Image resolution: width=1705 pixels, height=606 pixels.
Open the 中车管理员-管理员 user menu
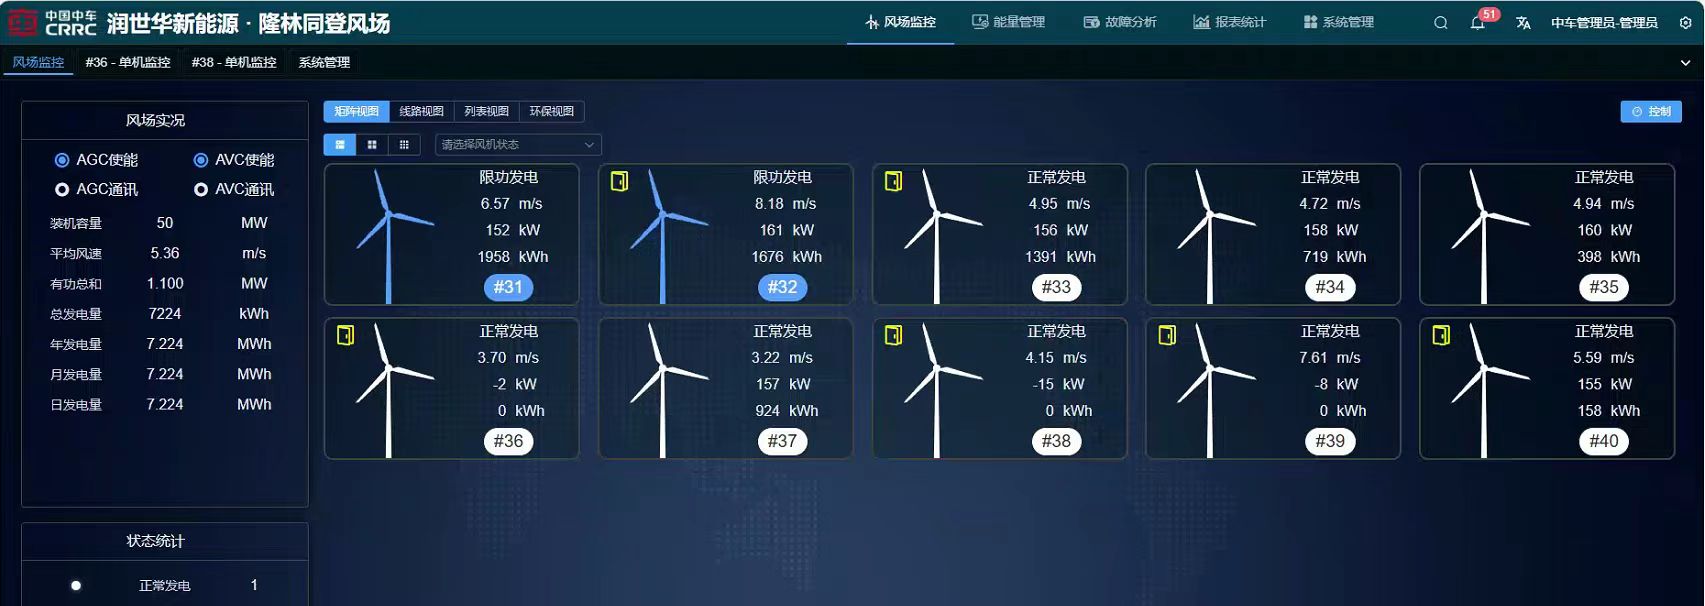coord(1604,23)
